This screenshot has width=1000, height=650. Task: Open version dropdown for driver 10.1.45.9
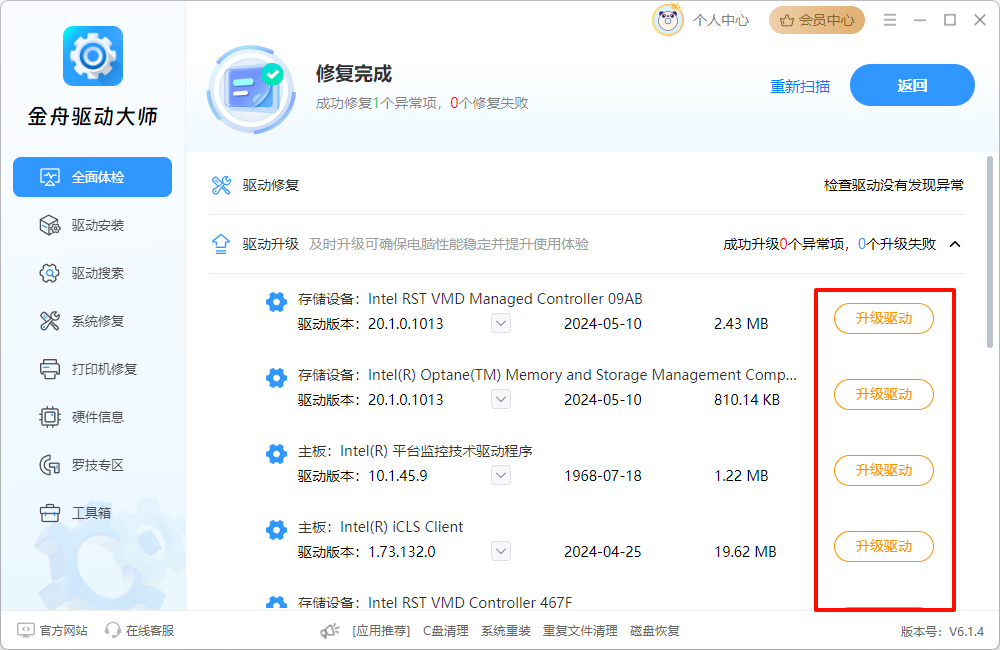pyautogui.click(x=501, y=476)
